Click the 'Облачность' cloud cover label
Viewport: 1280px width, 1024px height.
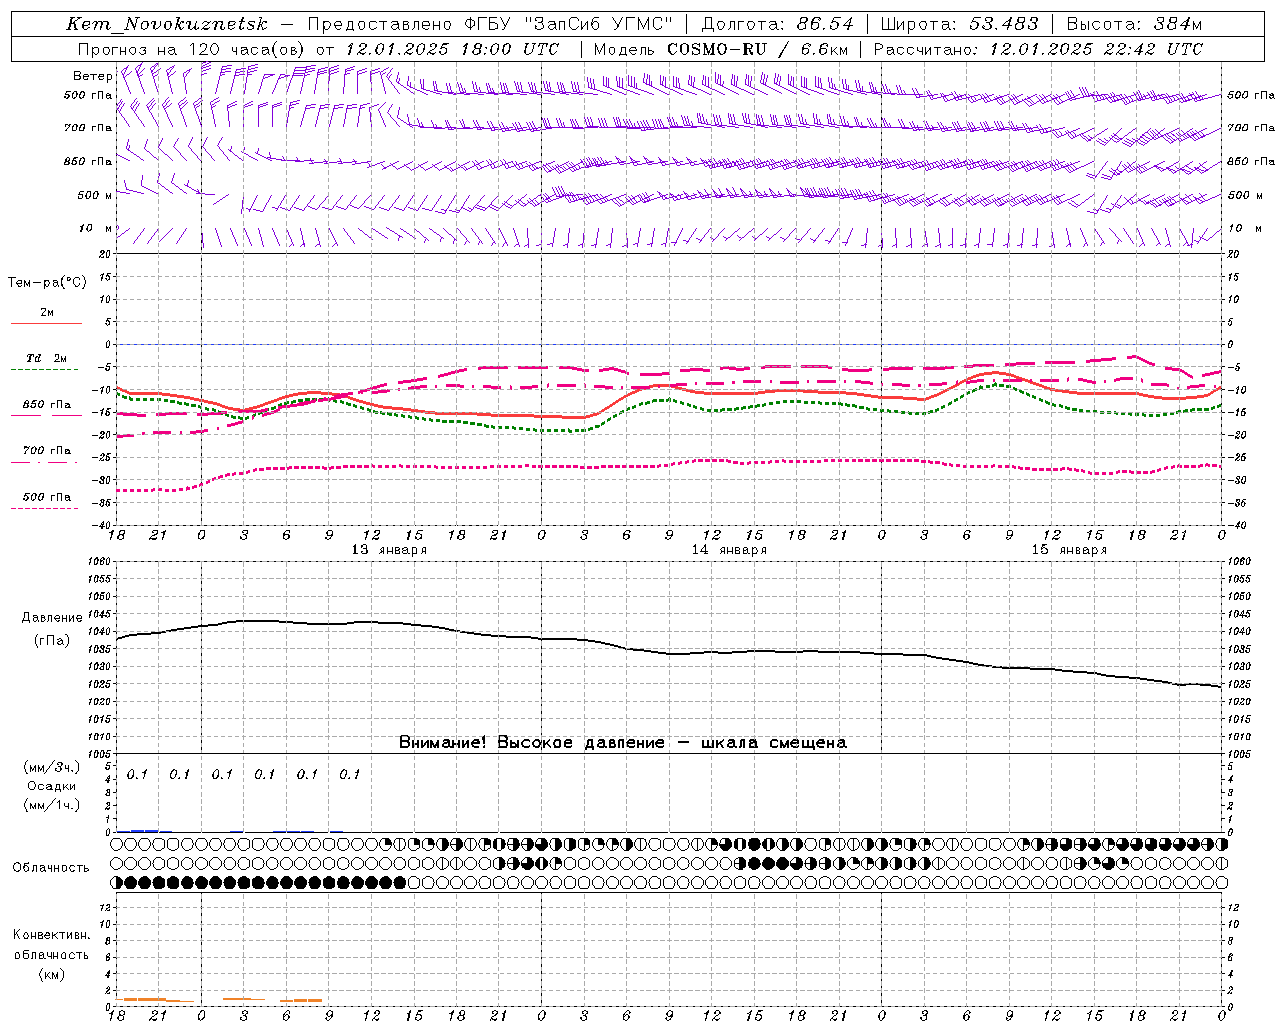(51, 867)
